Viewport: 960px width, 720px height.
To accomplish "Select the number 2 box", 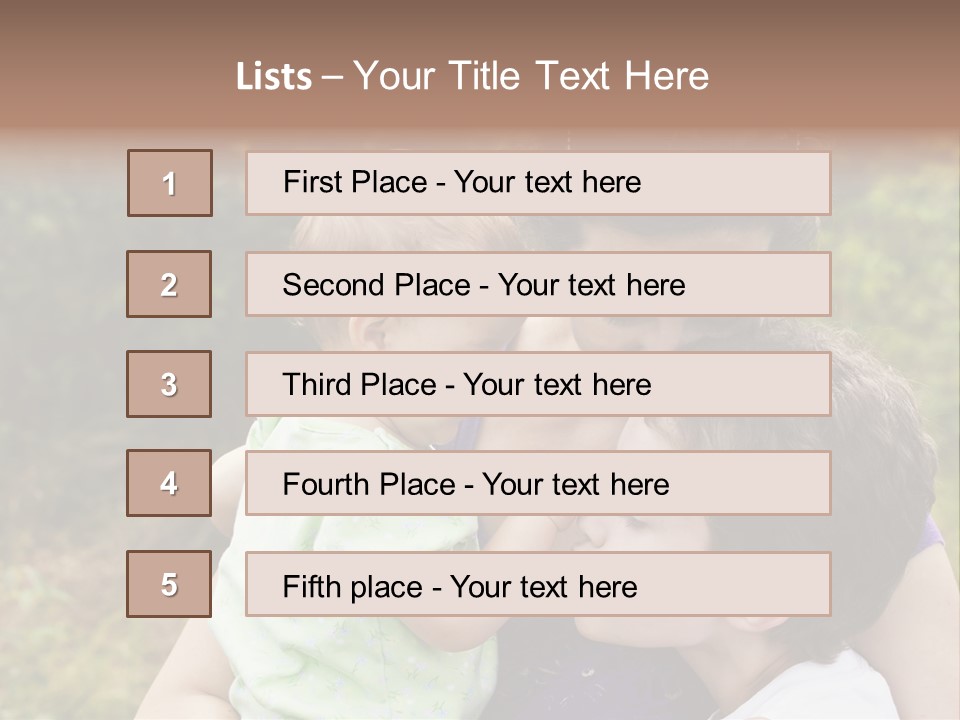I will [169, 284].
